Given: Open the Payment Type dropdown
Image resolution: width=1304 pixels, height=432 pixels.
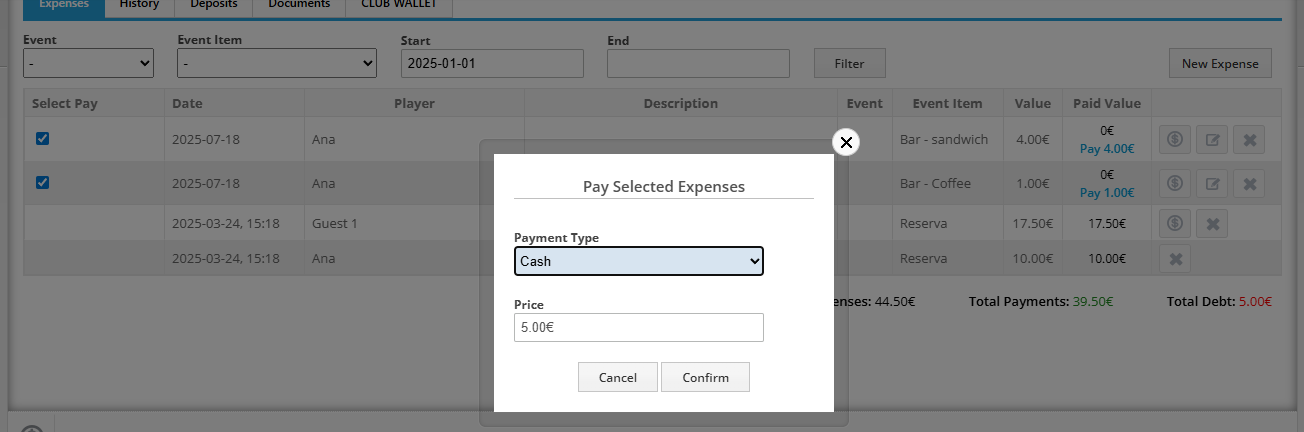Looking at the screenshot, I should click(638, 261).
